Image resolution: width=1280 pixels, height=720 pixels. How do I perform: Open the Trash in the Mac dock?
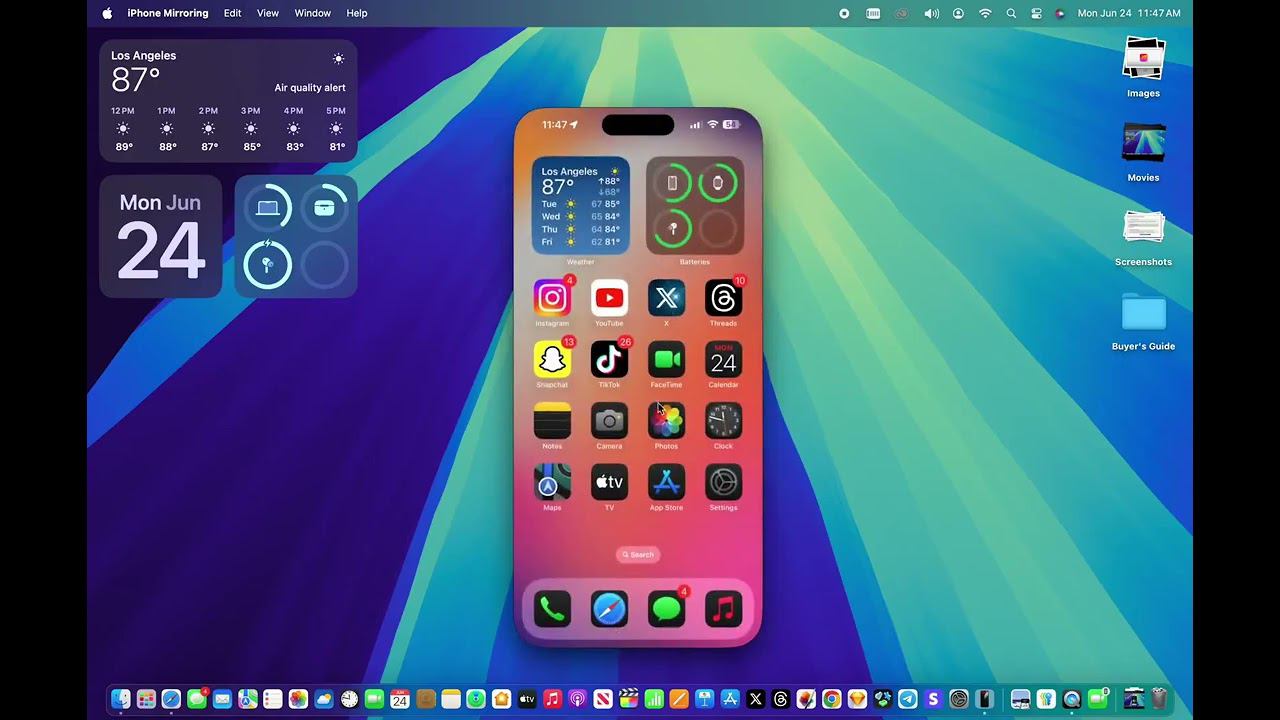click(x=1159, y=699)
